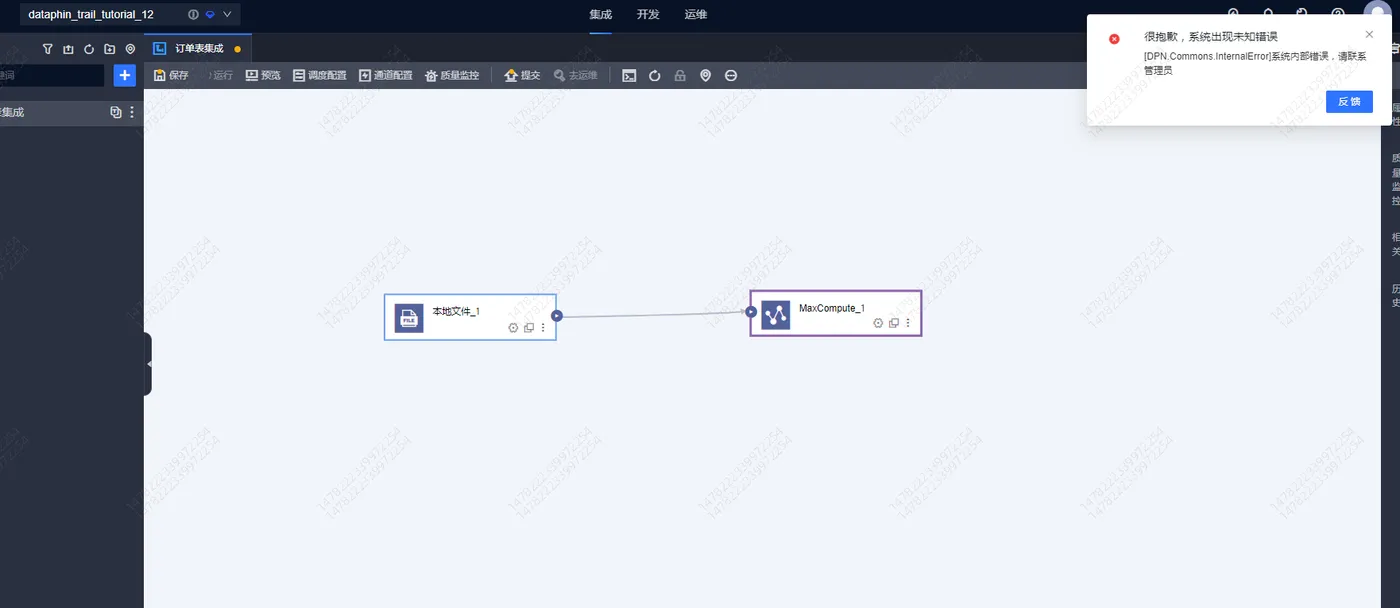Click 提交 to submit the task
The width and height of the screenshot is (1400, 608).
522,75
